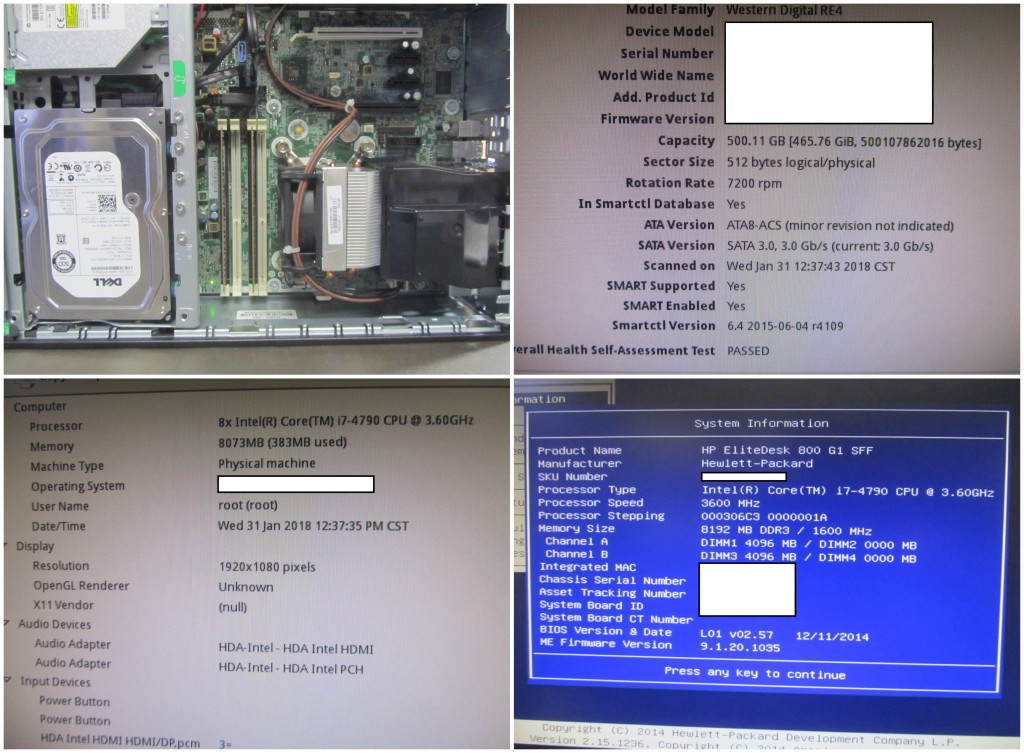Click the 'HDA-Intel - HDA Intel HDMI' audio adapter value
Viewport: 1024px width, 753px height.
[296, 649]
